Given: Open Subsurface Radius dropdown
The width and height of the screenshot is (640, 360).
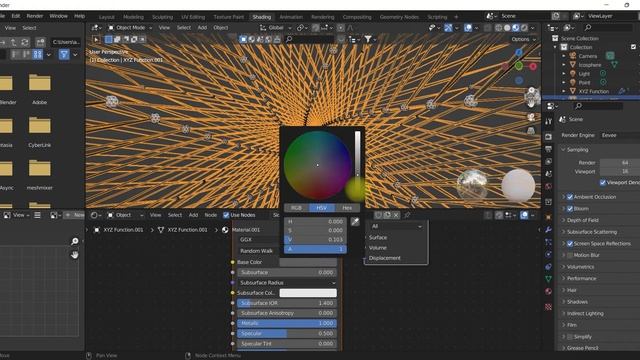Looking at the screenshot, I should point(287,282).
